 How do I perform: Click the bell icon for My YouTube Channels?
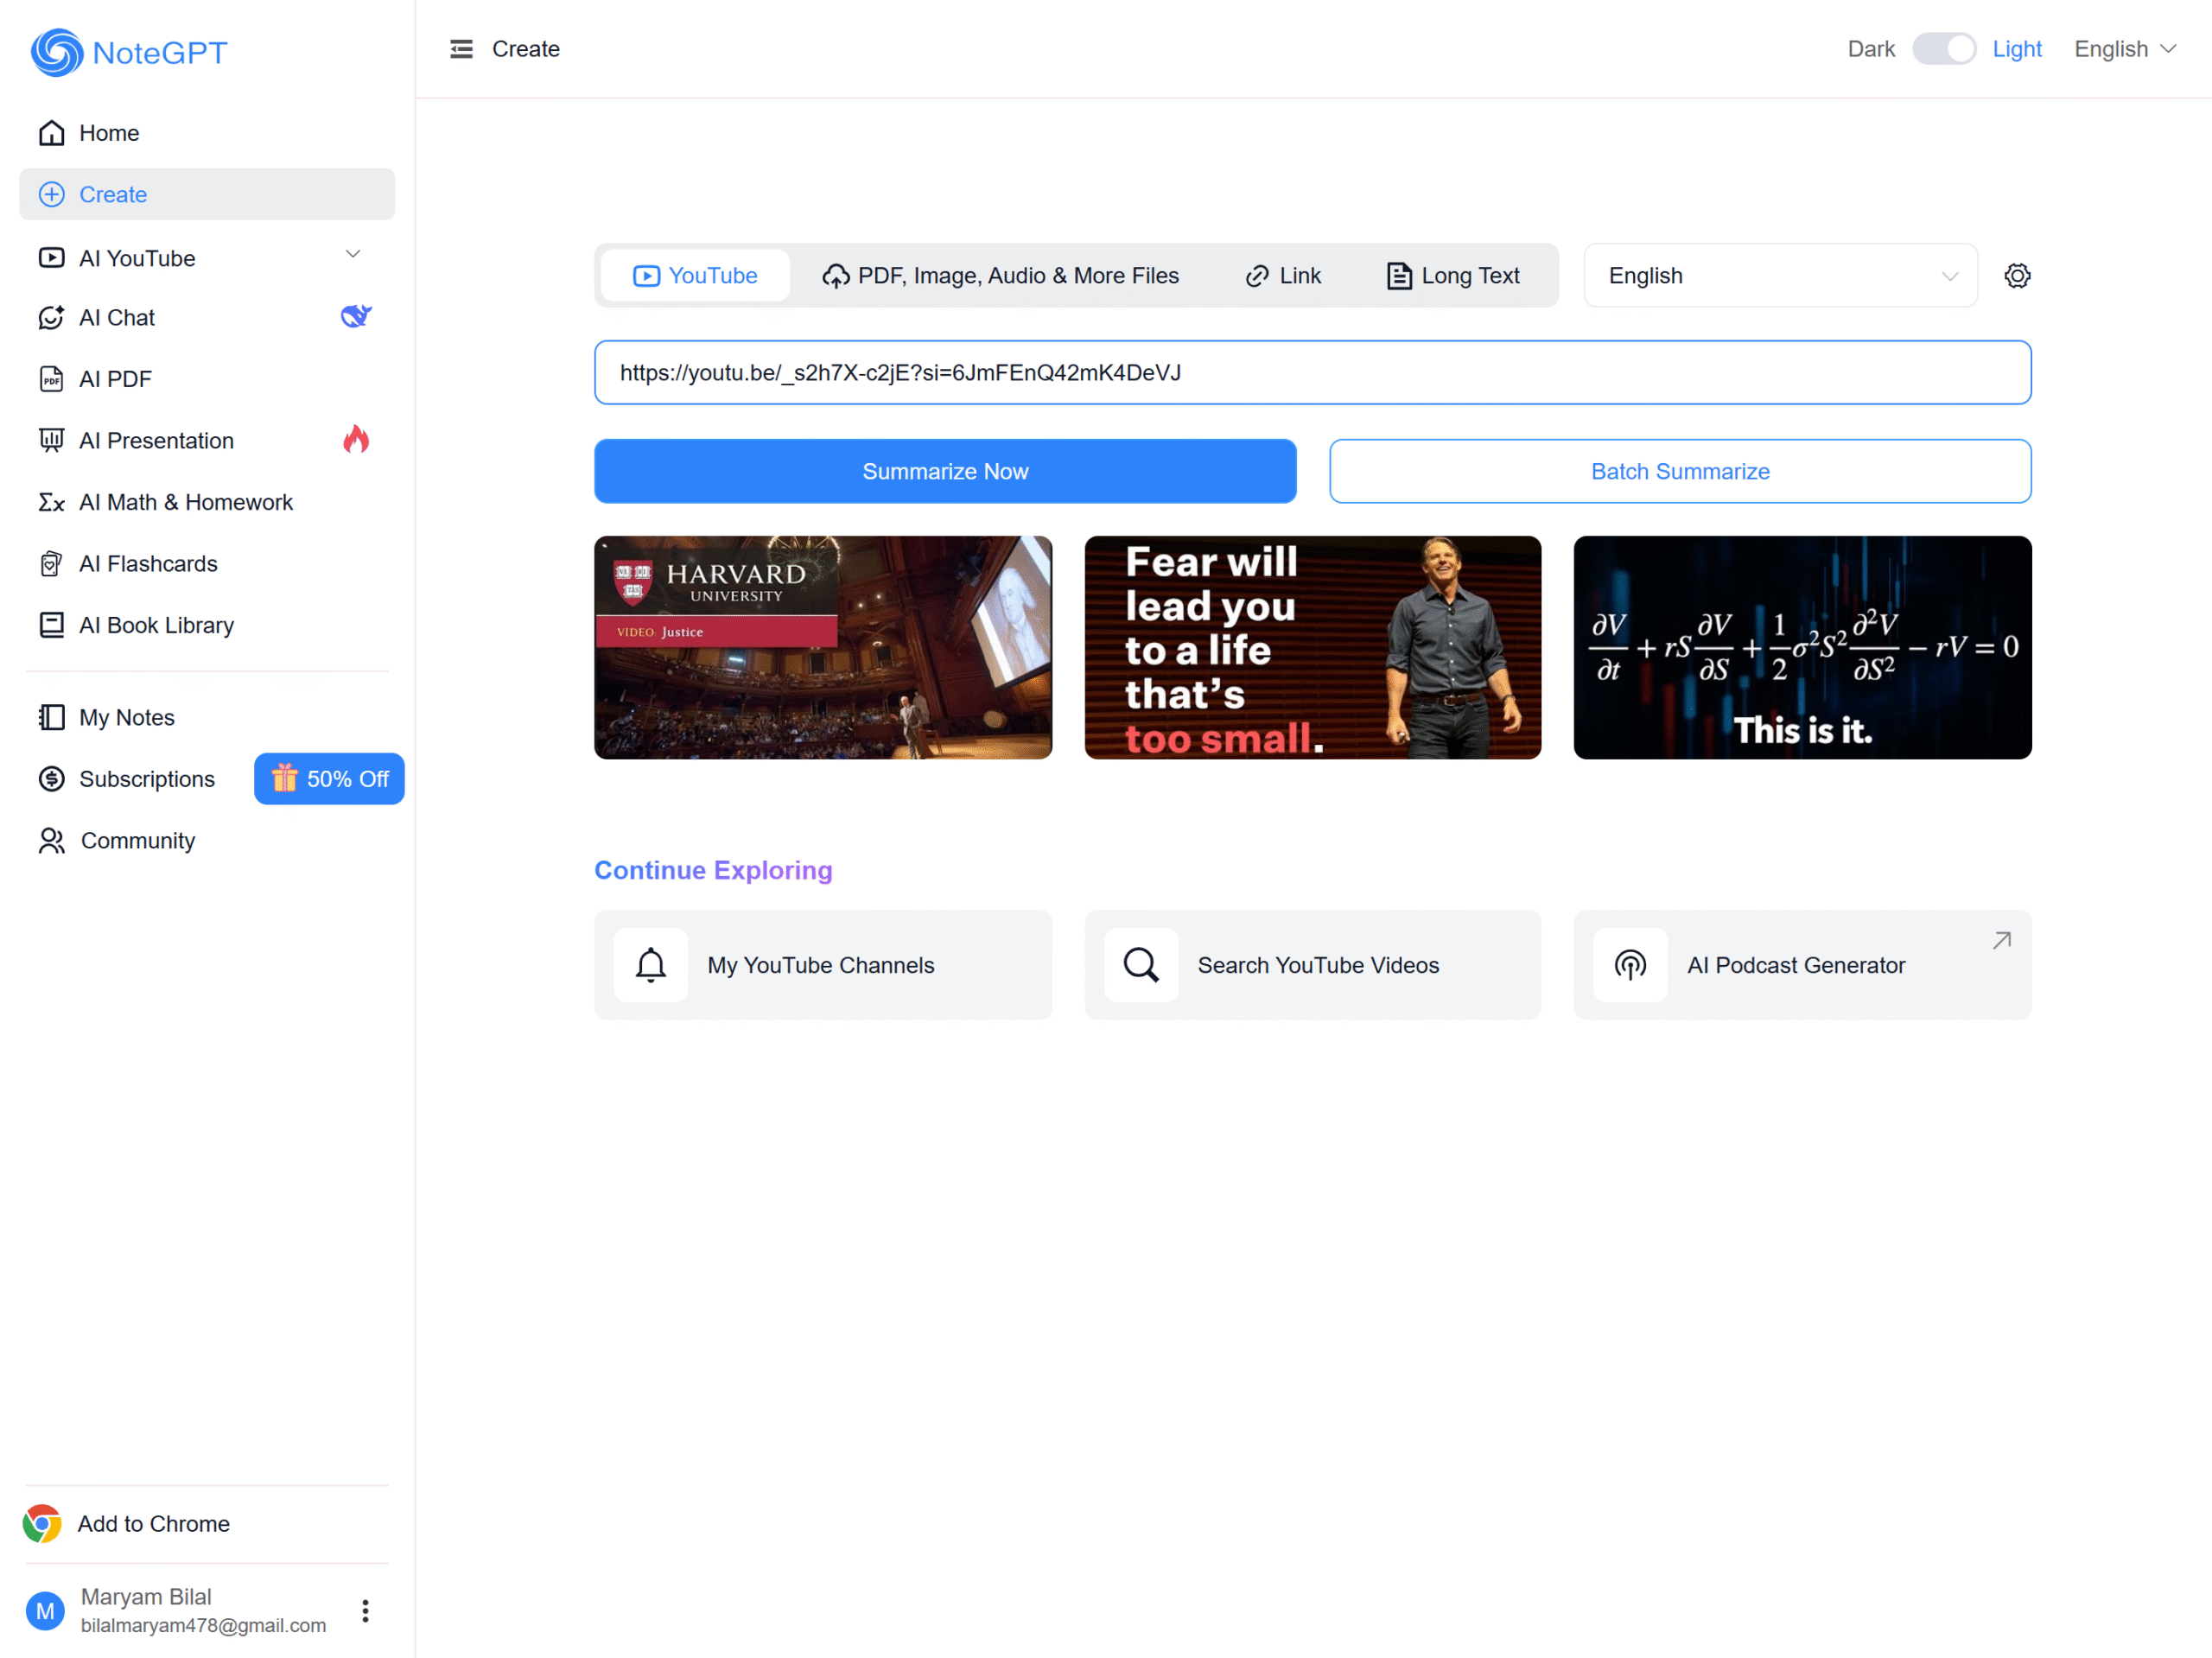pyautogui.click(x=651, y=965)
